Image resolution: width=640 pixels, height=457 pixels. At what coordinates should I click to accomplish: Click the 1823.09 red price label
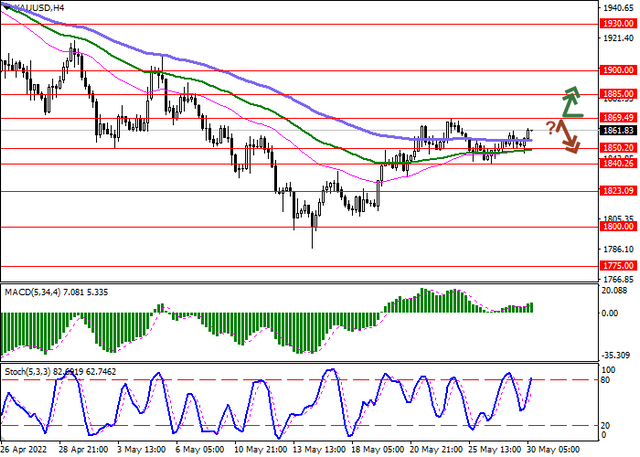(618, 191)
